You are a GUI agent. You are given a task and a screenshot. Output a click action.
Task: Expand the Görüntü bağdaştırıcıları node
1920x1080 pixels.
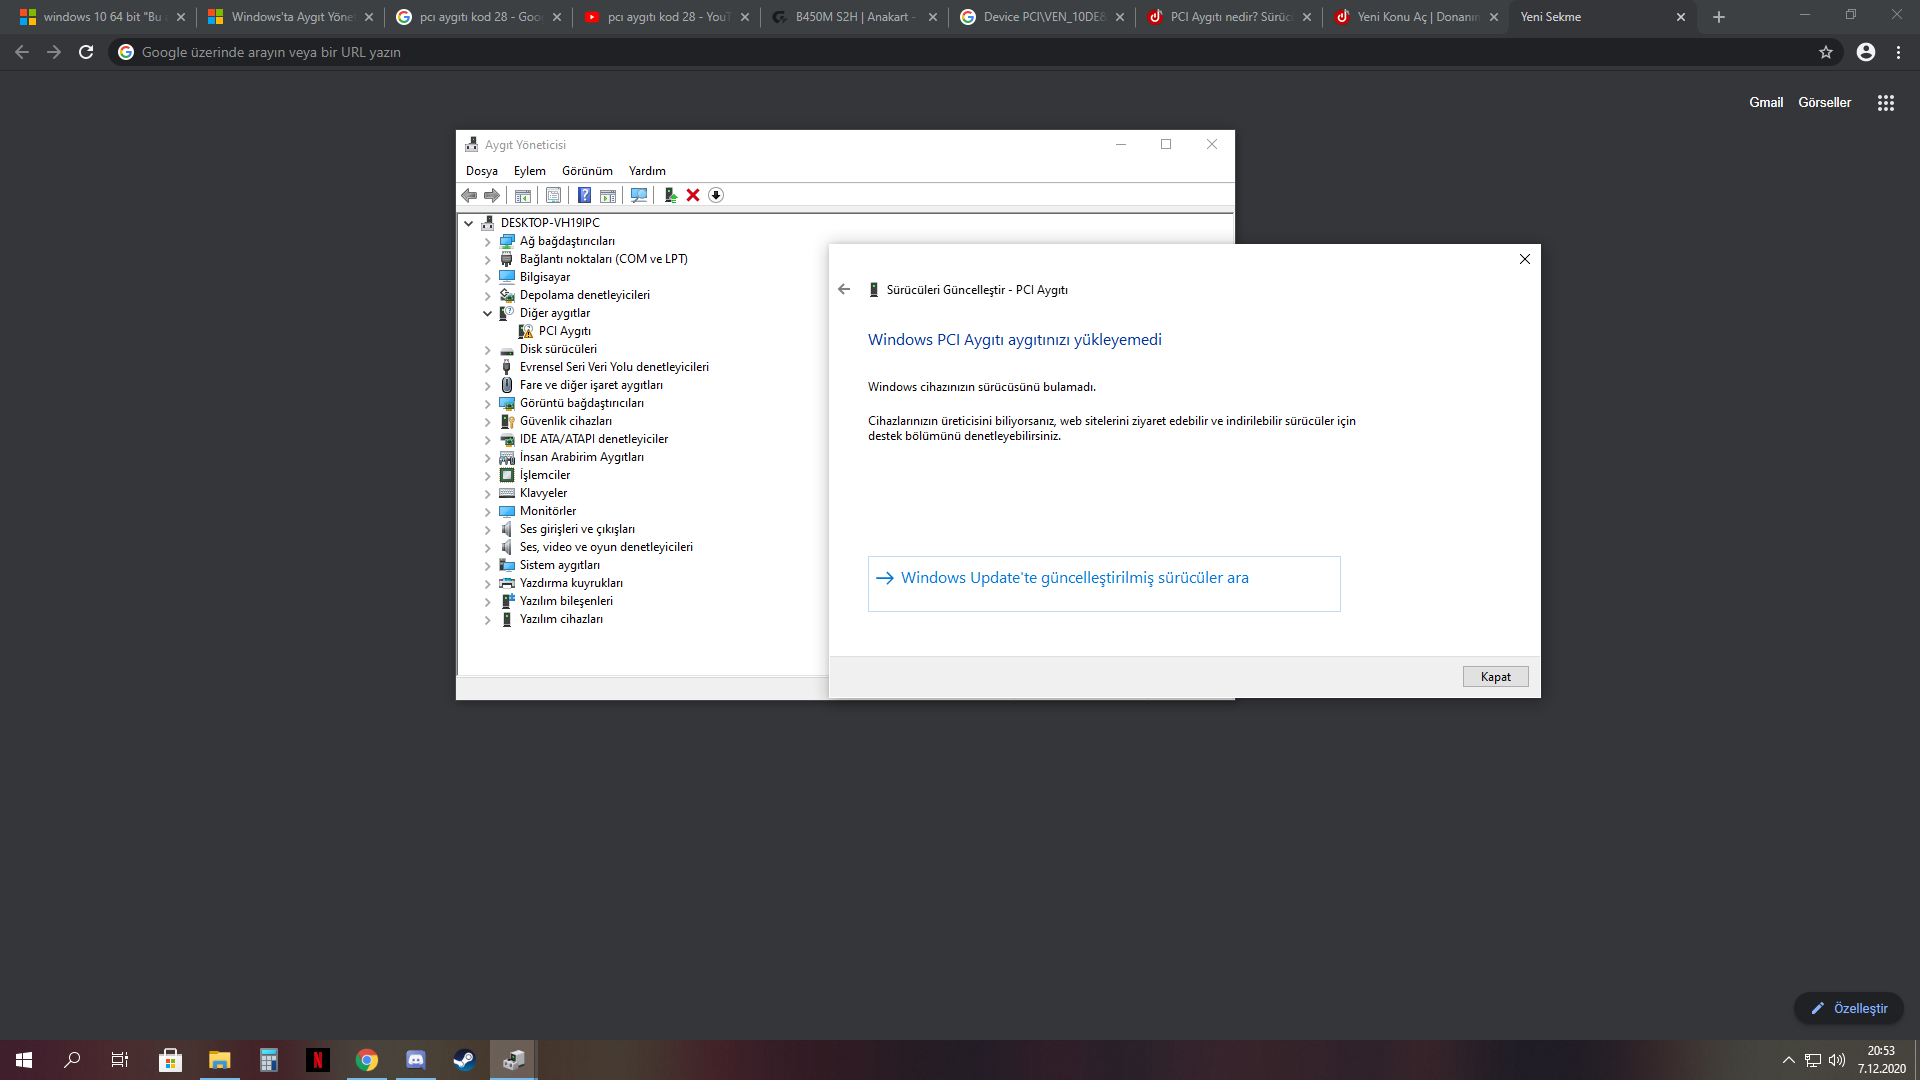coord(488,403)
